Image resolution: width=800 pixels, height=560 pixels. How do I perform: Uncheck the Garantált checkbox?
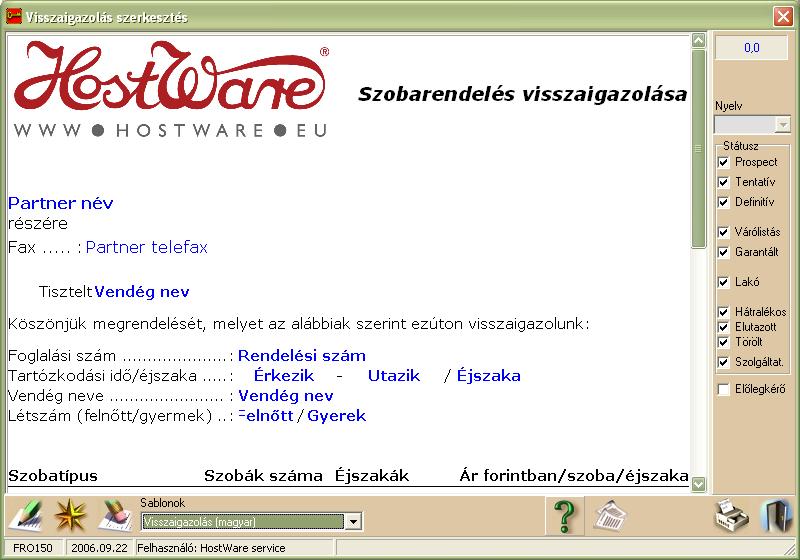click(x=723, y=252)
